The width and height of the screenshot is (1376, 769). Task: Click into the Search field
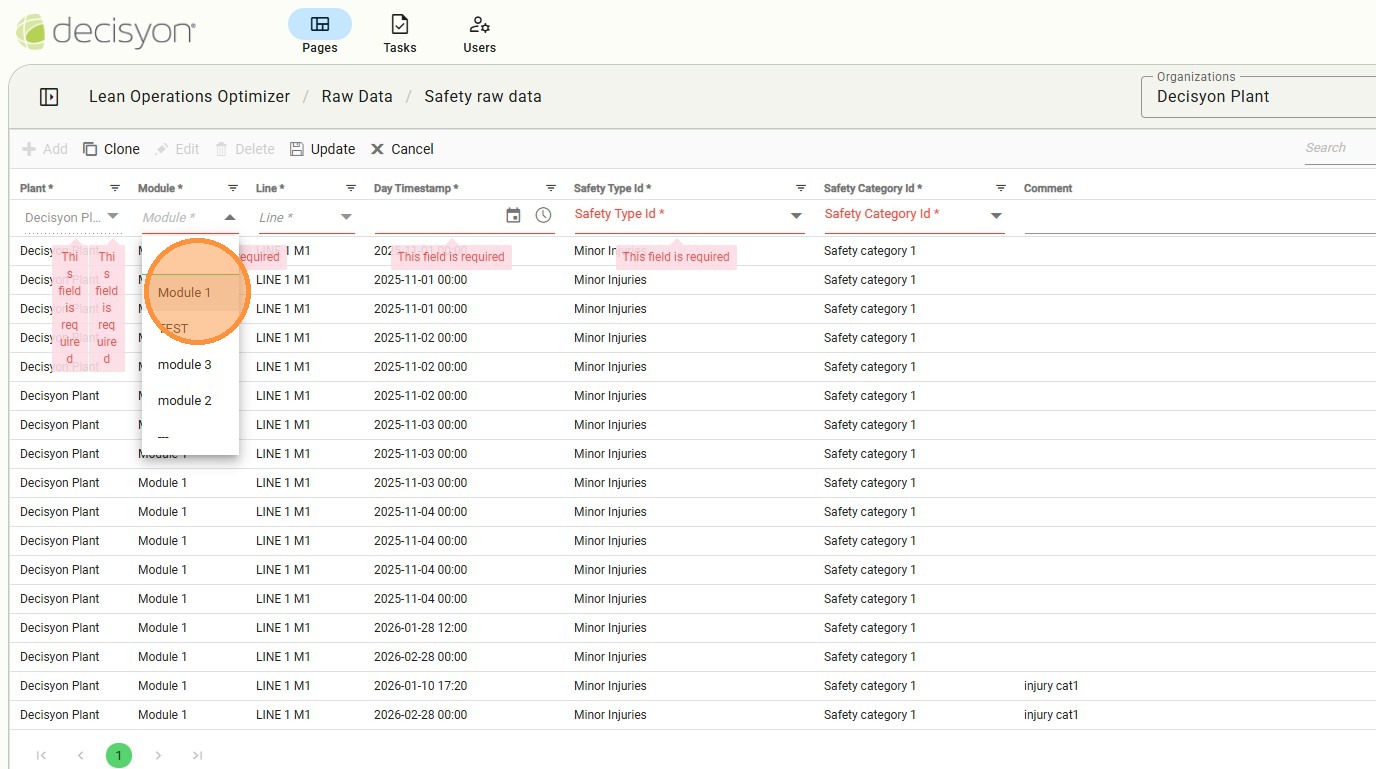tap(1338, 148)
